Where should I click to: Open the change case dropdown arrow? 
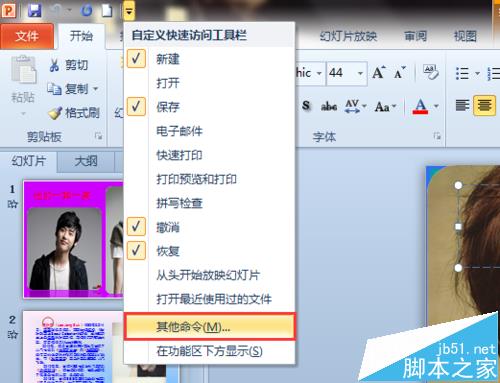(x=394, y=107)
